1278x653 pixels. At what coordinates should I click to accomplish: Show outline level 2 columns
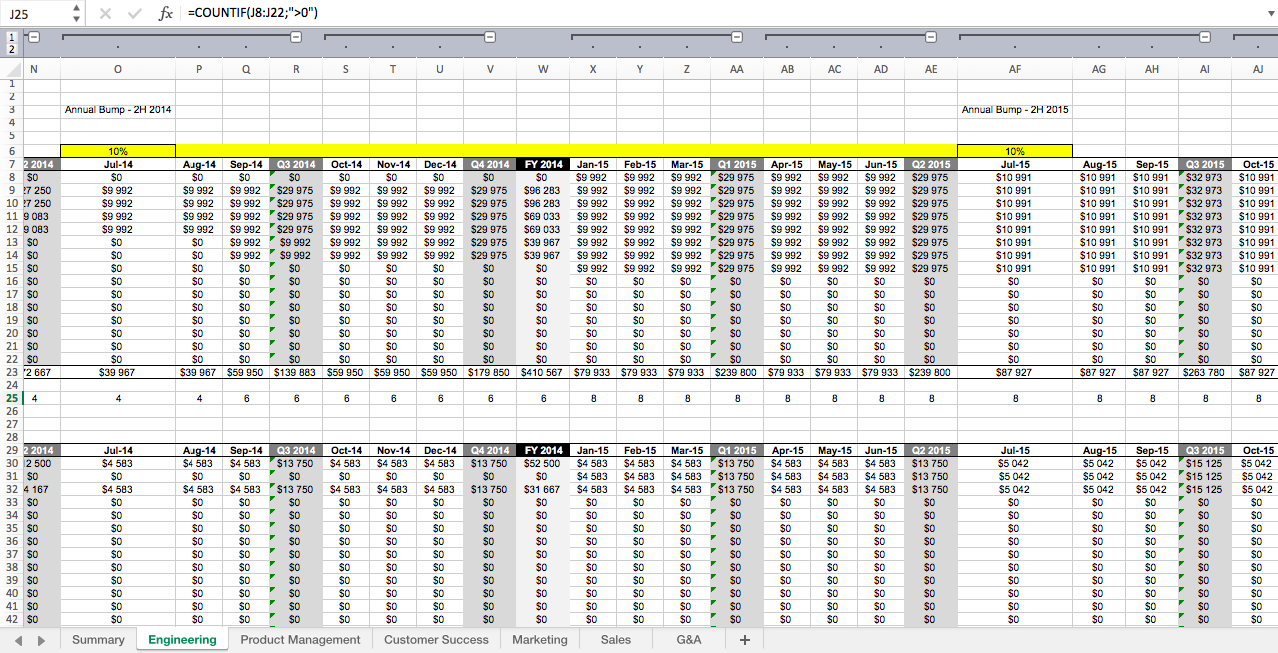(x=12, y=48)
